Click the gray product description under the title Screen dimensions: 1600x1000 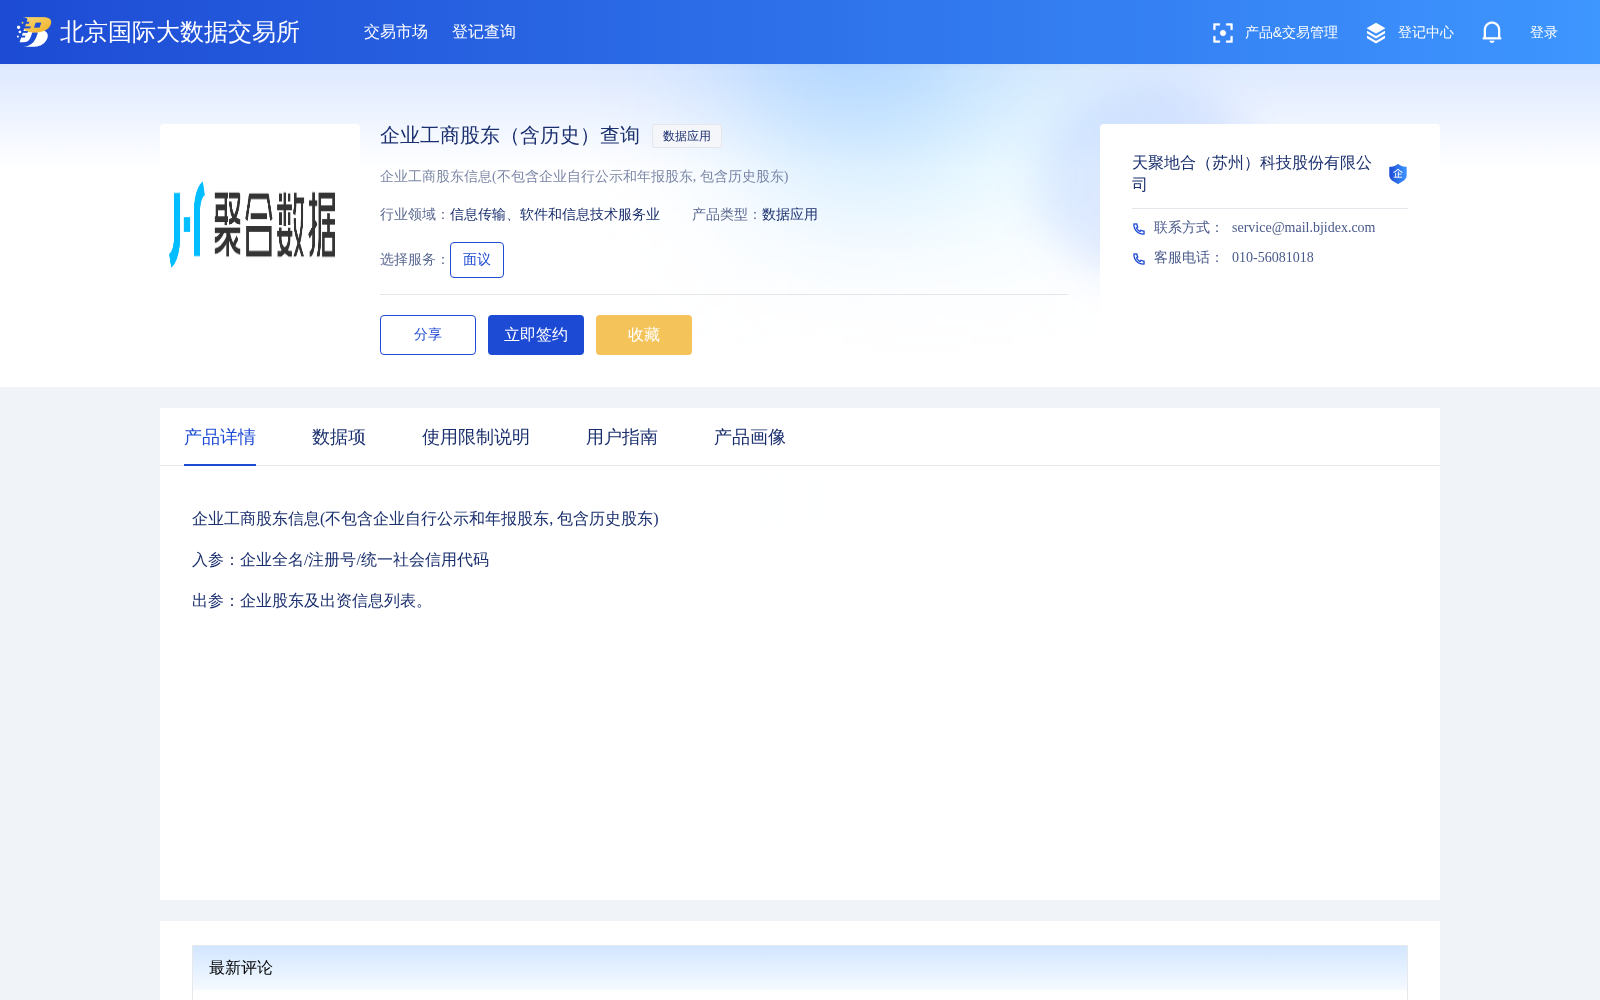click(x=584, y=177)
